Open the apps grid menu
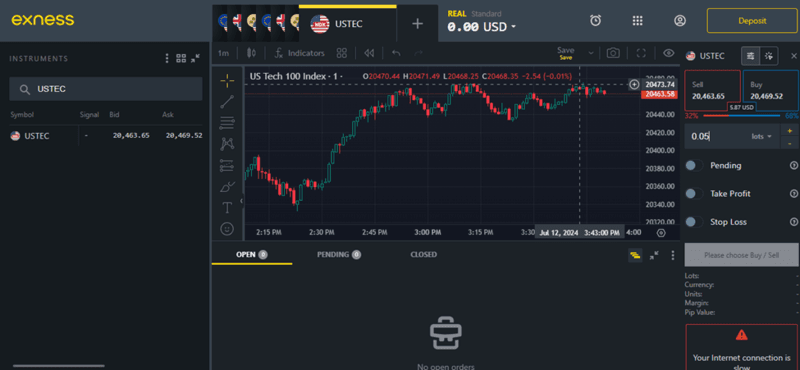The width and height of the screenshot is (800, 370). point(637,20)
